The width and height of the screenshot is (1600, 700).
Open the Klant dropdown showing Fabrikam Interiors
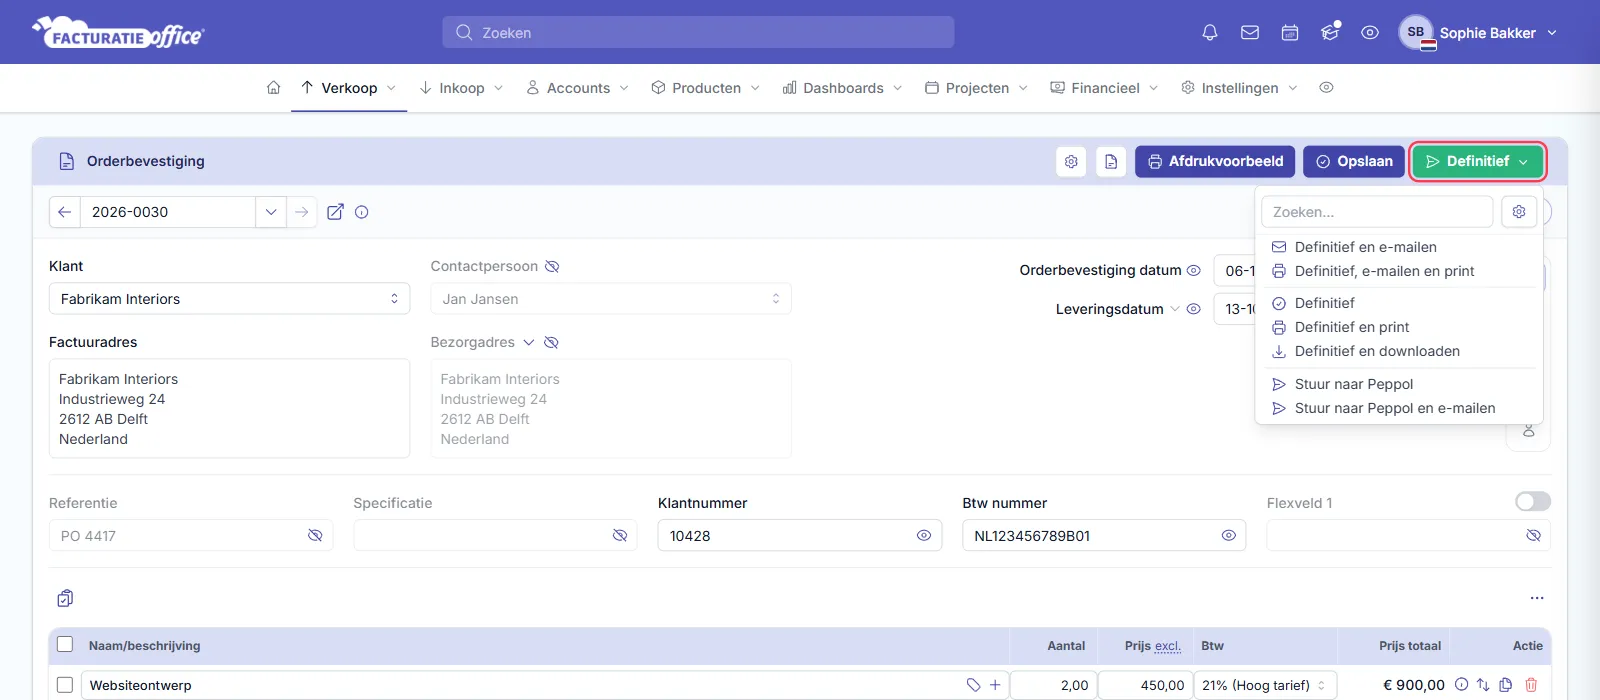click(x=229, y=299)
